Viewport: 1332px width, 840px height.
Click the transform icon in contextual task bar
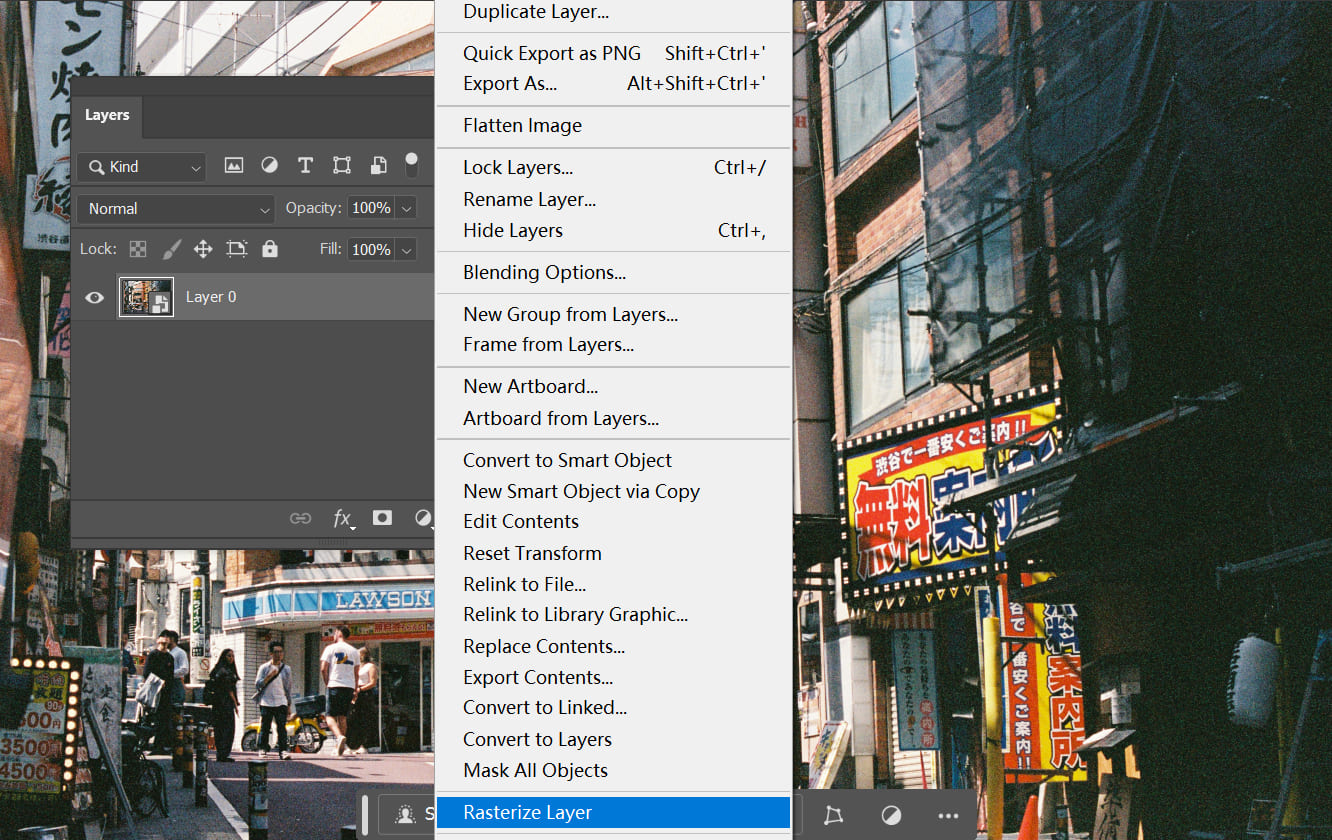833,815
